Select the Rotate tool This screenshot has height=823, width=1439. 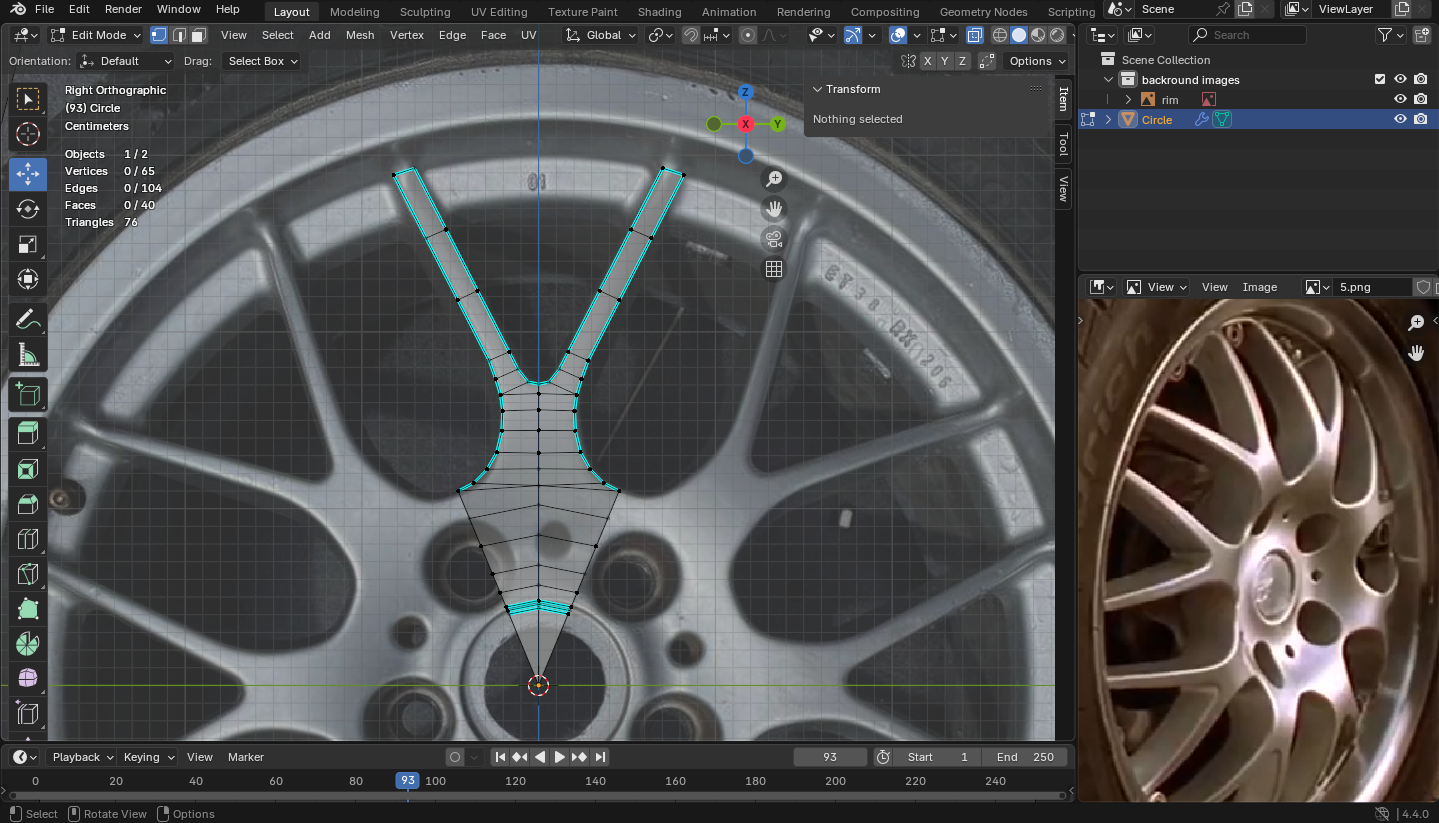[x=28, y=209]
